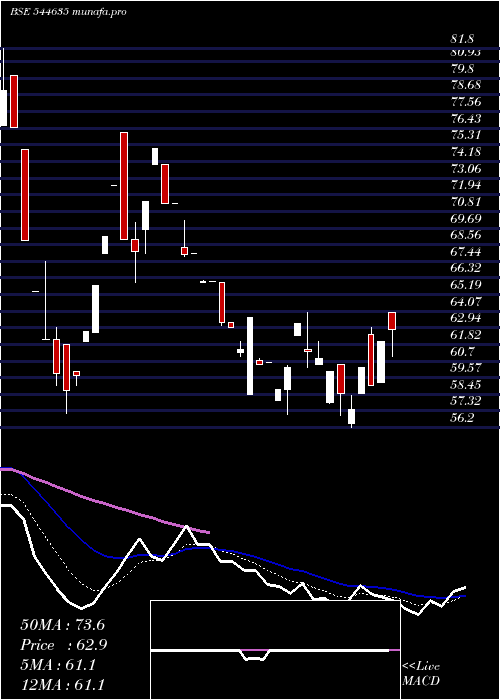Viewport: 500px width, 700px height.
Task: Click the 77.56 price level label
Action: pyautogui.click(x=466, y=102)
